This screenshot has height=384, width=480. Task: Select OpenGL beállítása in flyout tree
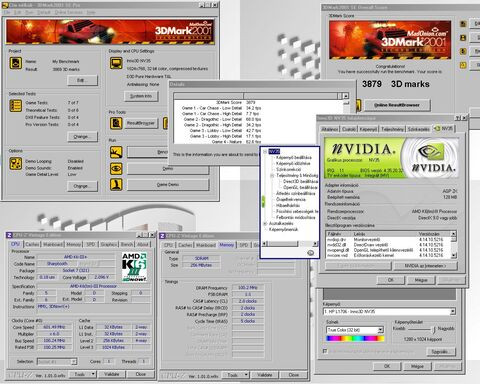click(299, 187)
